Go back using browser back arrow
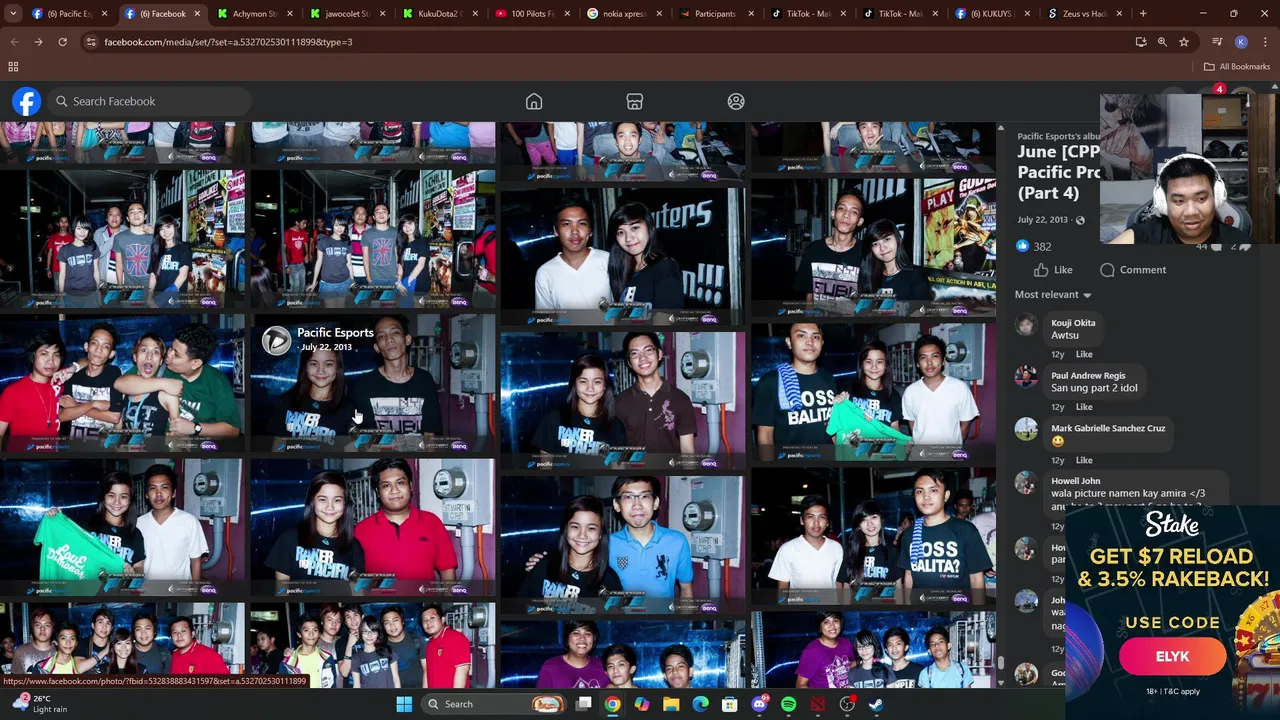Image resolution: width=1280 pixels, height=720 pixels. coord(14,42)
